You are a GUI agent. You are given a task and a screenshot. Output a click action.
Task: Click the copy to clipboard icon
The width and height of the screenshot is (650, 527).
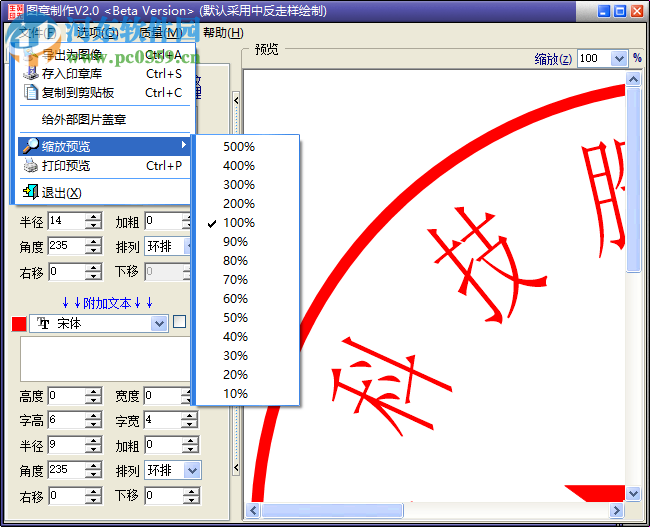[31, 92]
